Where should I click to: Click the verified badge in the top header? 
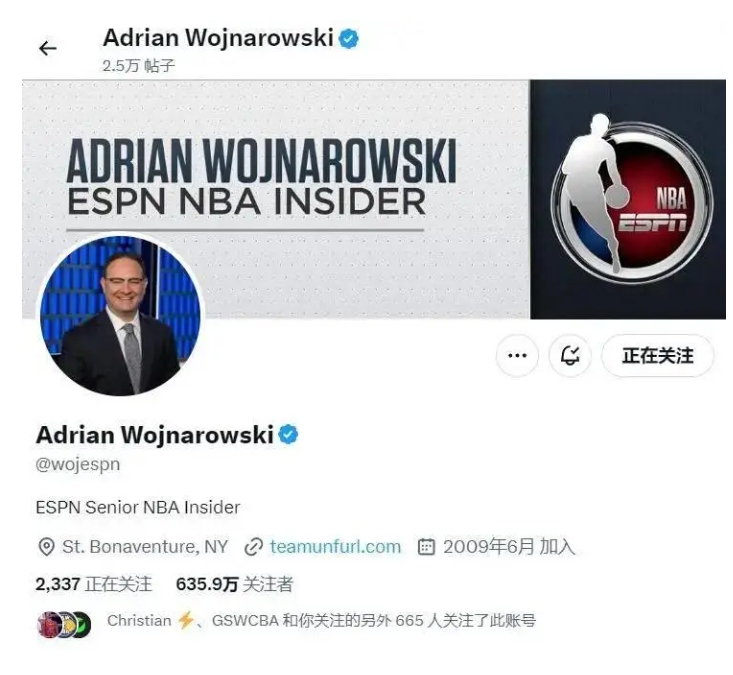click(x=349, y=38)
